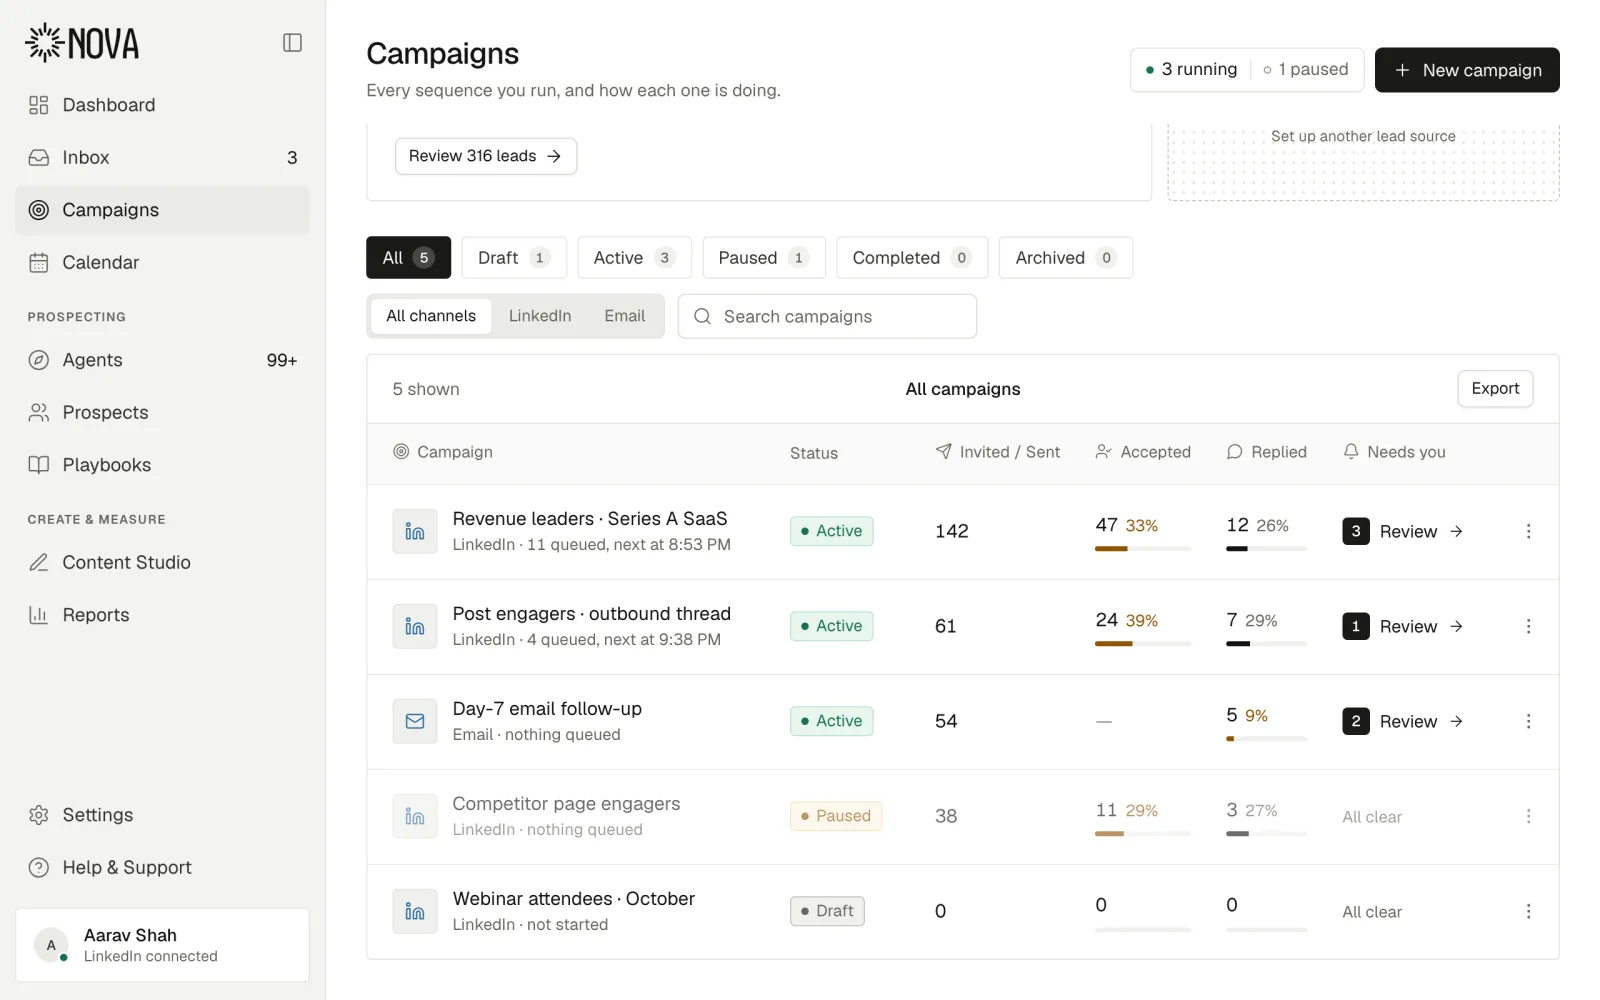Open Playbooks in sidebar
1600x1000 pixels.
tap(162, 465)
